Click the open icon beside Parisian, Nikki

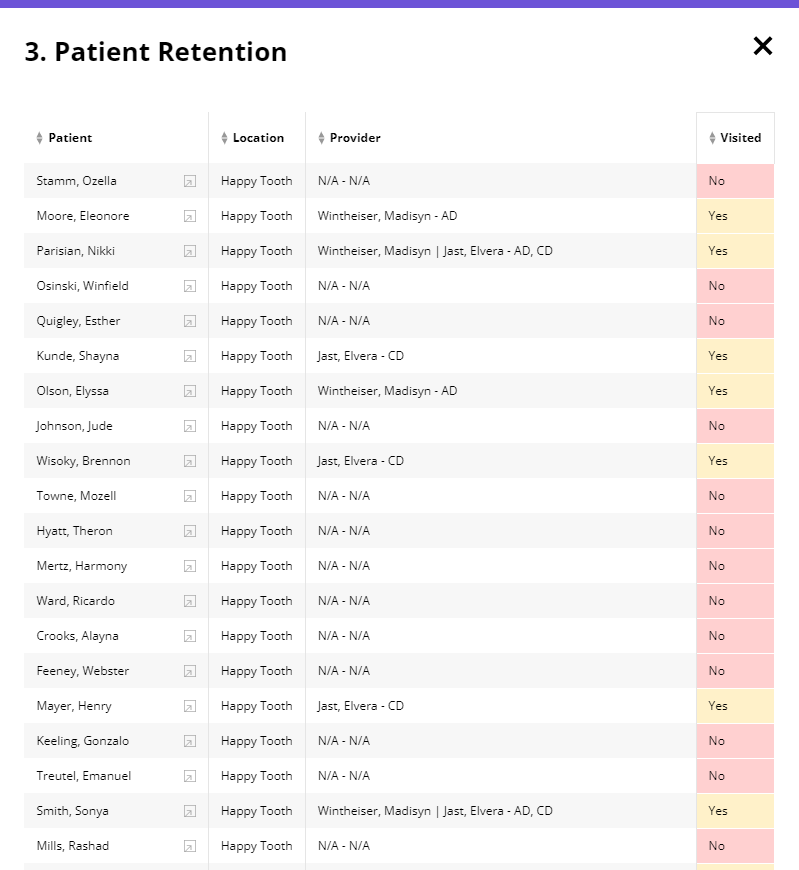point(190,251)
